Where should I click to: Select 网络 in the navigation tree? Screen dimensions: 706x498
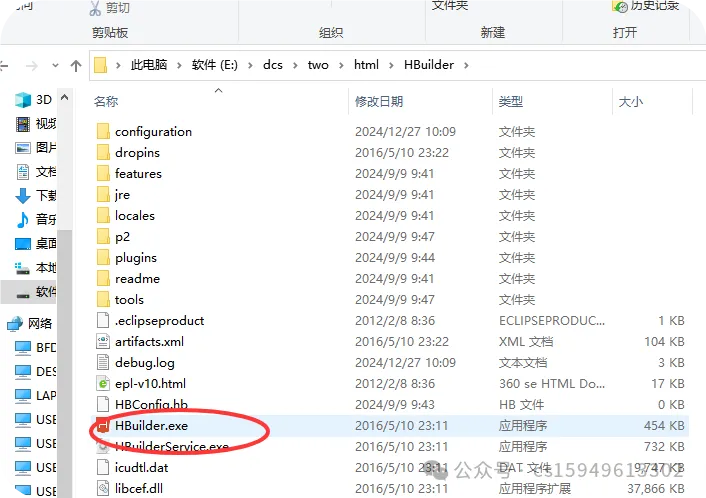pyautogui.click(x=40, y=323)
